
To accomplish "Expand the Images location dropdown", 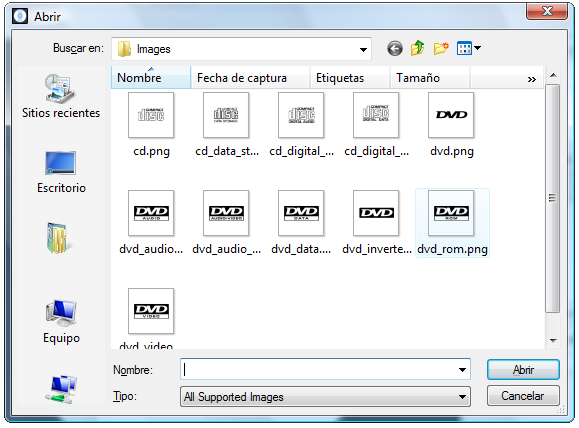I will [x=363, y=49].
